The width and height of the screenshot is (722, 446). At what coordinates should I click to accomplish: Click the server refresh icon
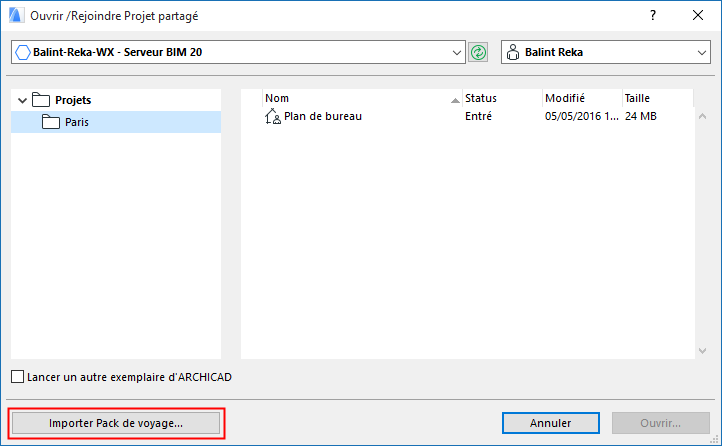478,52
